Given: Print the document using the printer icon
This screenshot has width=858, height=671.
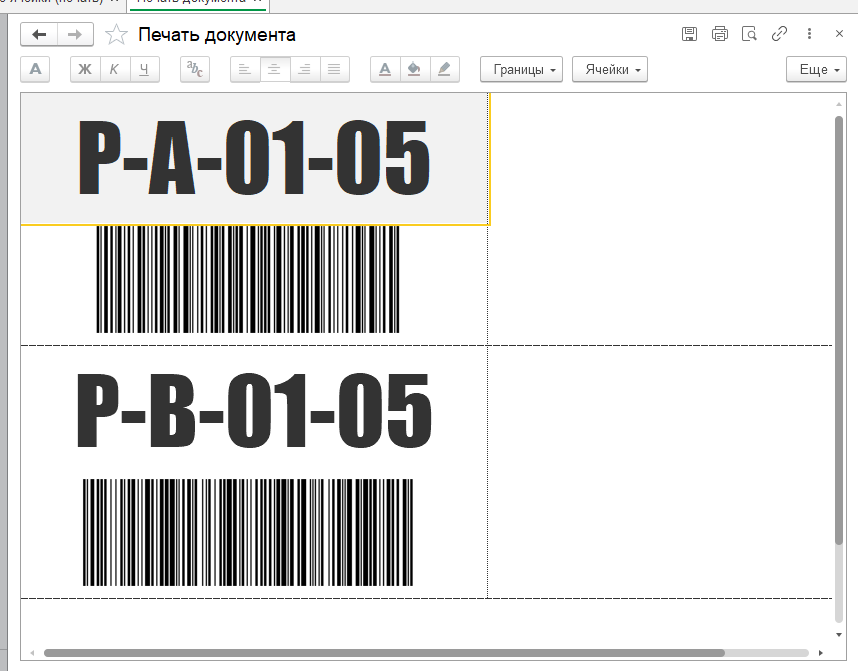Looking at the screenshot, I should pos(720,34).
